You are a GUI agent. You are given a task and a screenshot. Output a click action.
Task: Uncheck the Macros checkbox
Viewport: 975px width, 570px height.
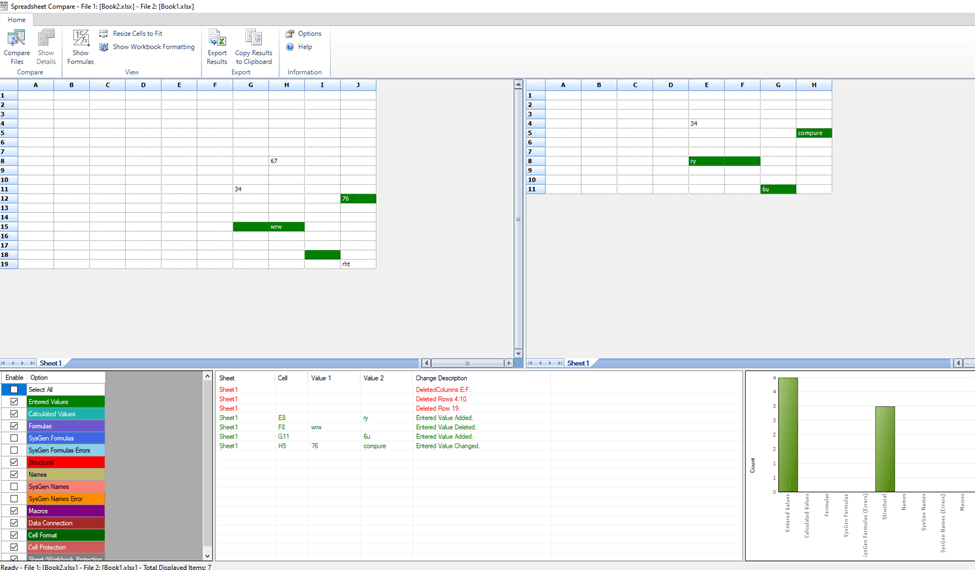pos(14,511)
